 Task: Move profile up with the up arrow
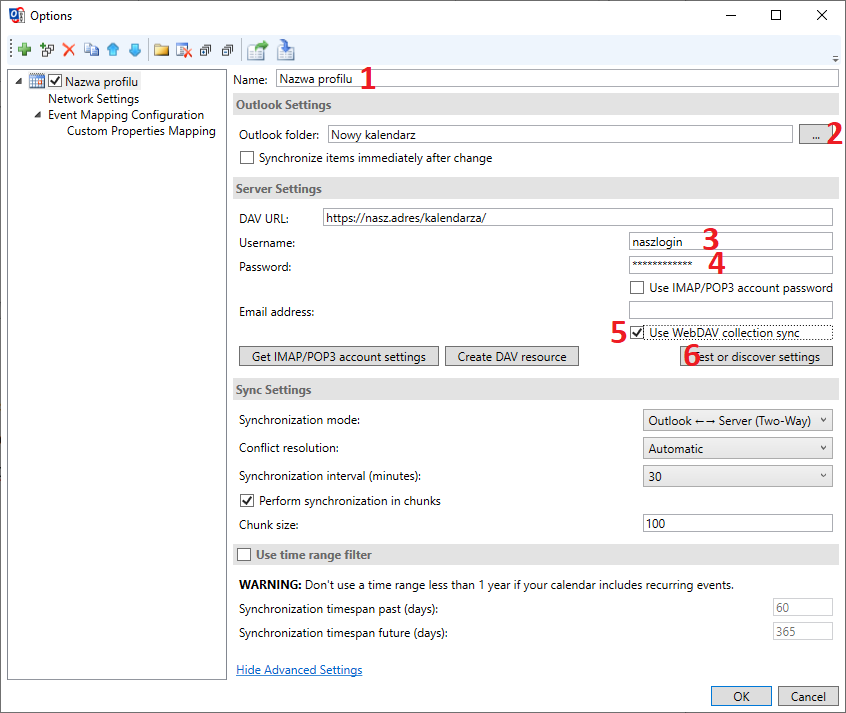tap(113, 49)
